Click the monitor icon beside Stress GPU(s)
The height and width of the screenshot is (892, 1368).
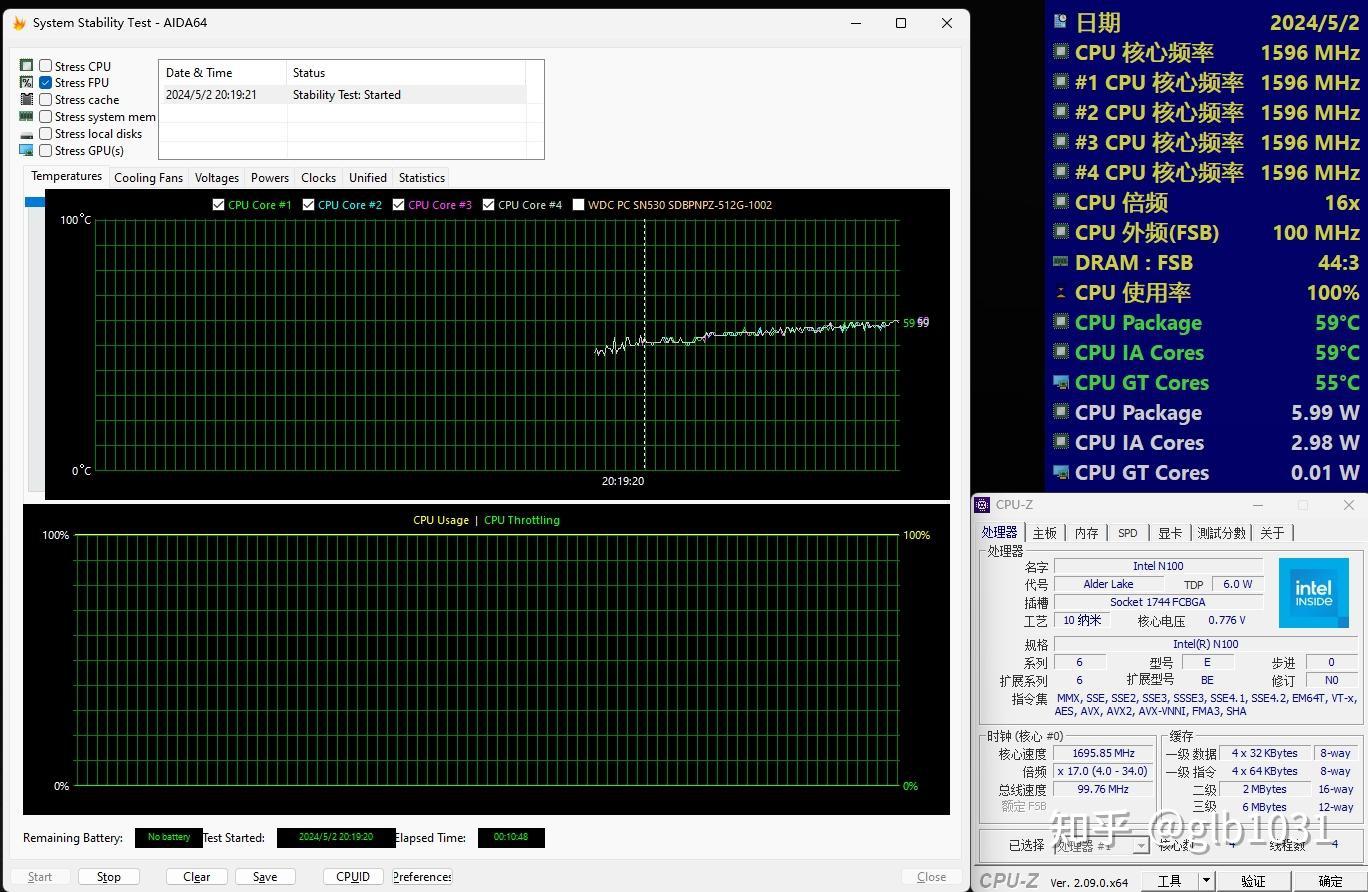tap(27, 151)
